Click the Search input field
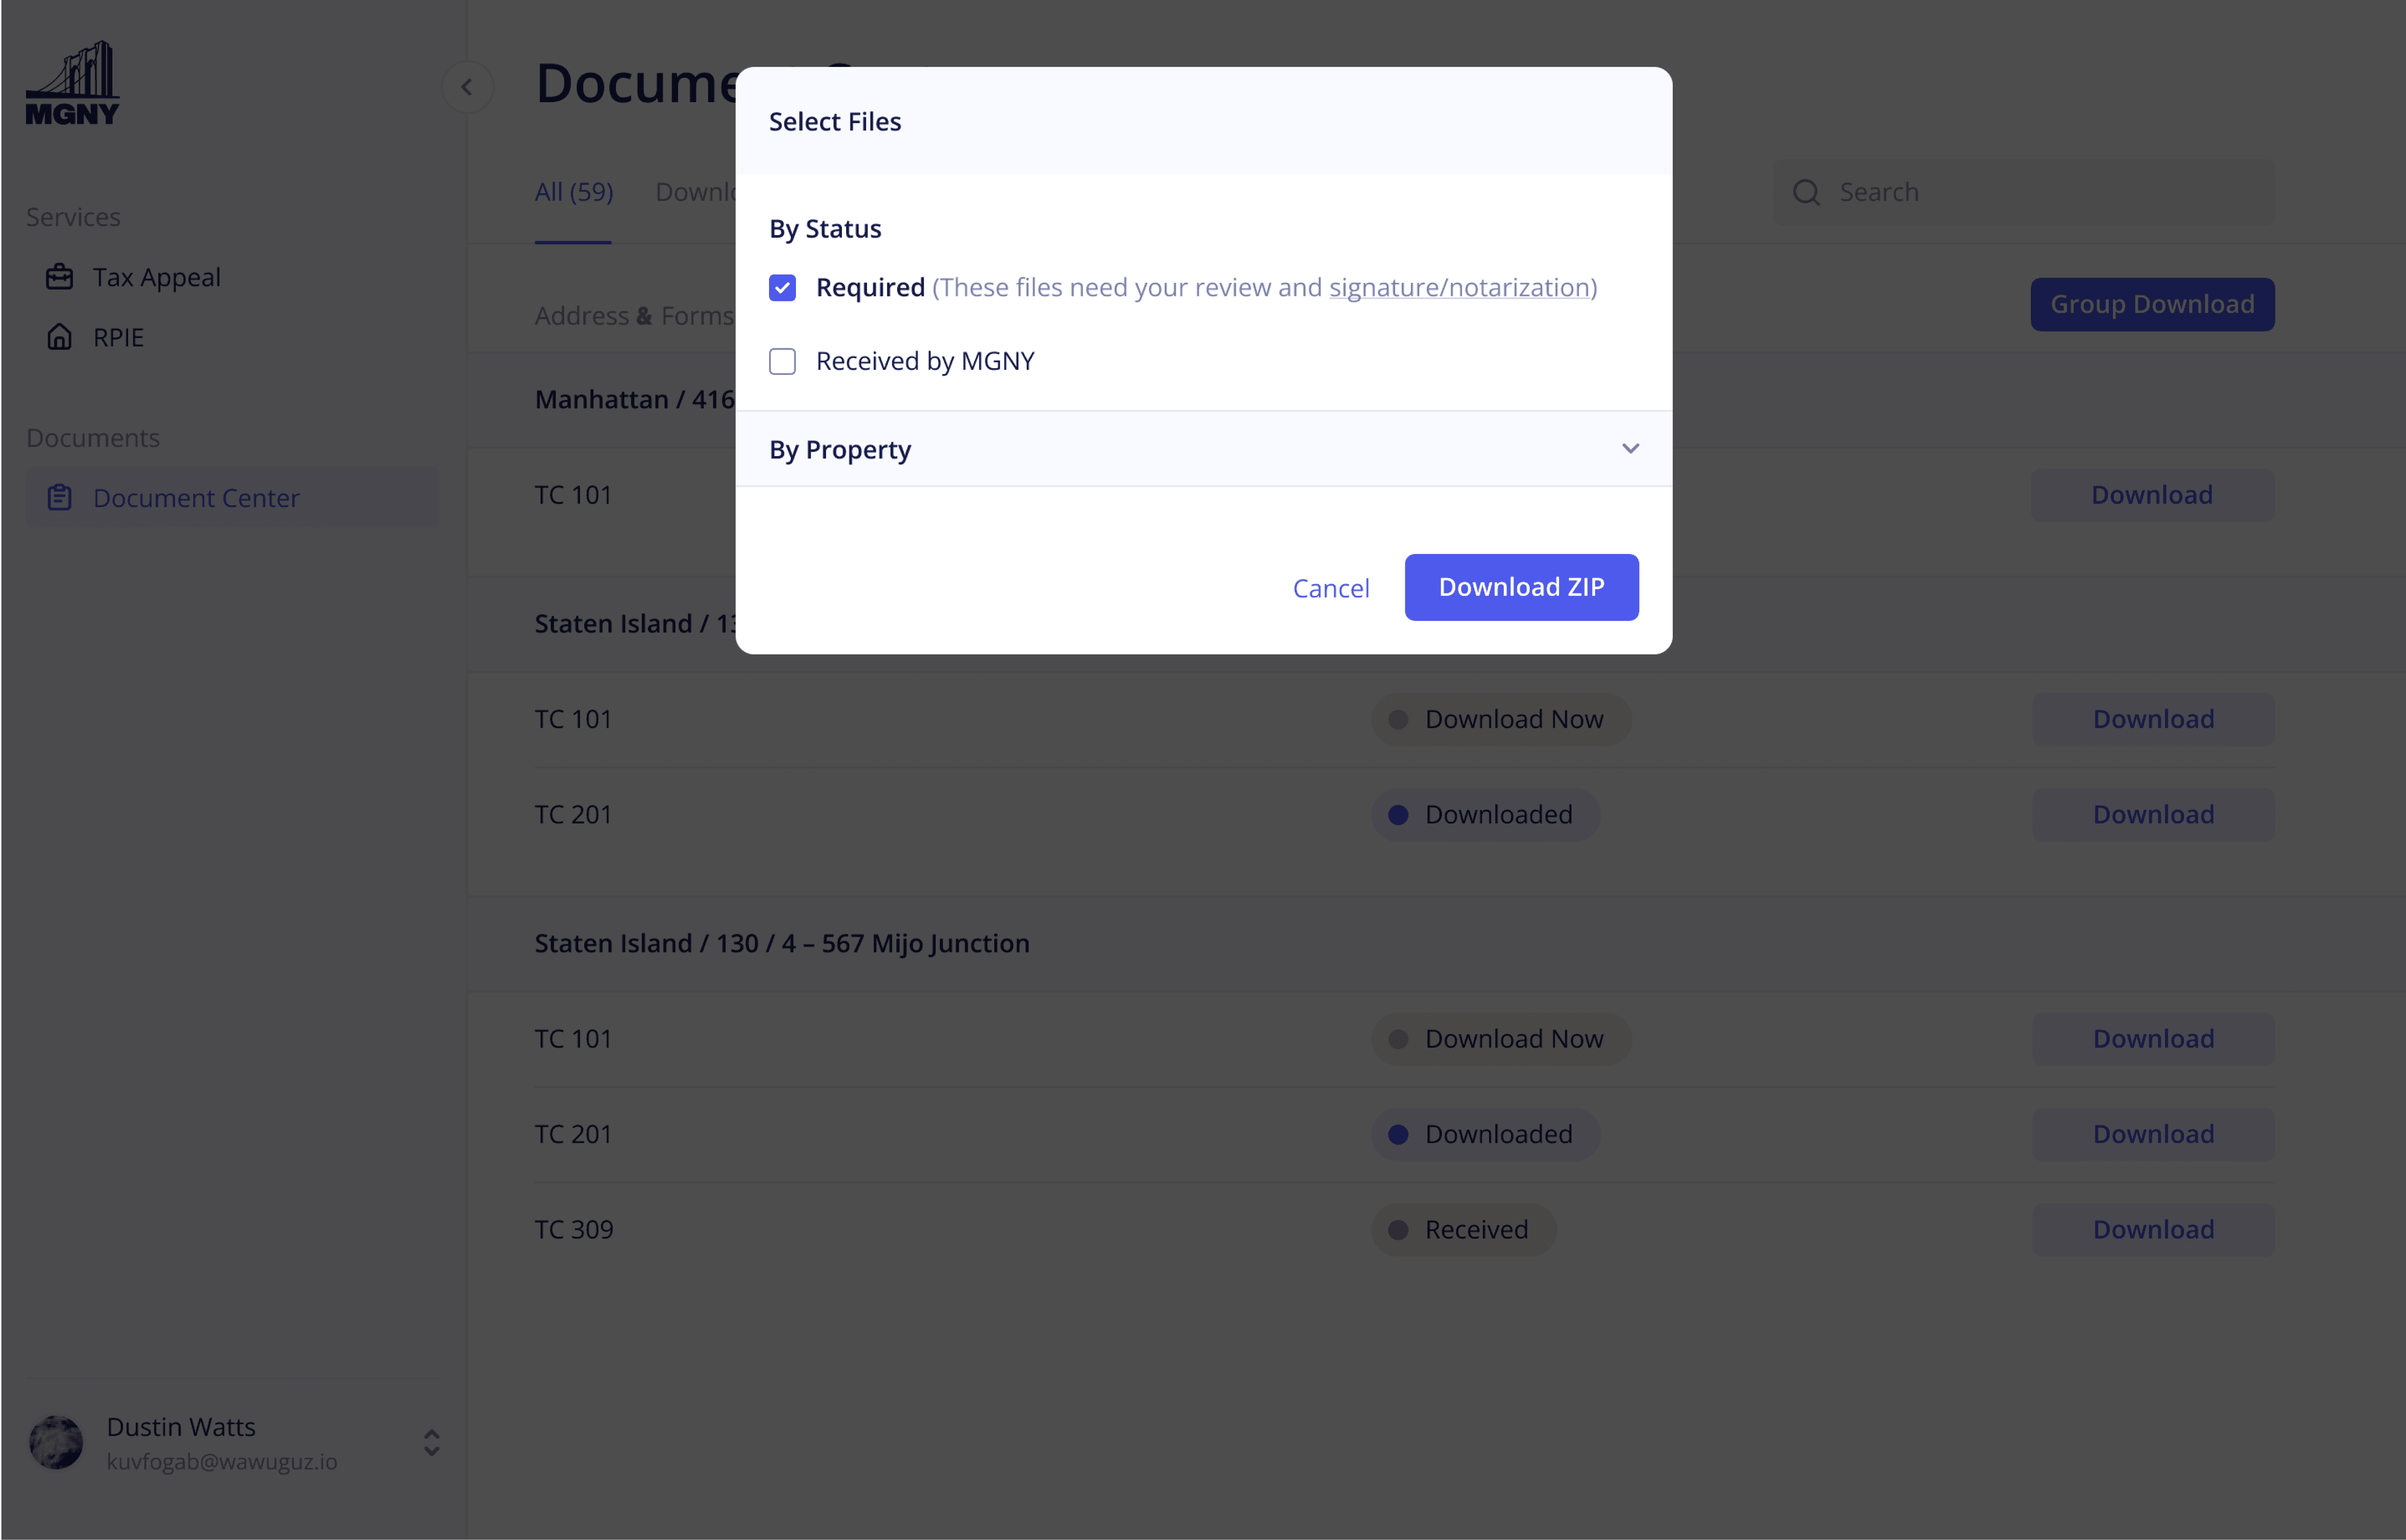This screenshot has height=1540, width=2406. click(x=2024, y=192)
